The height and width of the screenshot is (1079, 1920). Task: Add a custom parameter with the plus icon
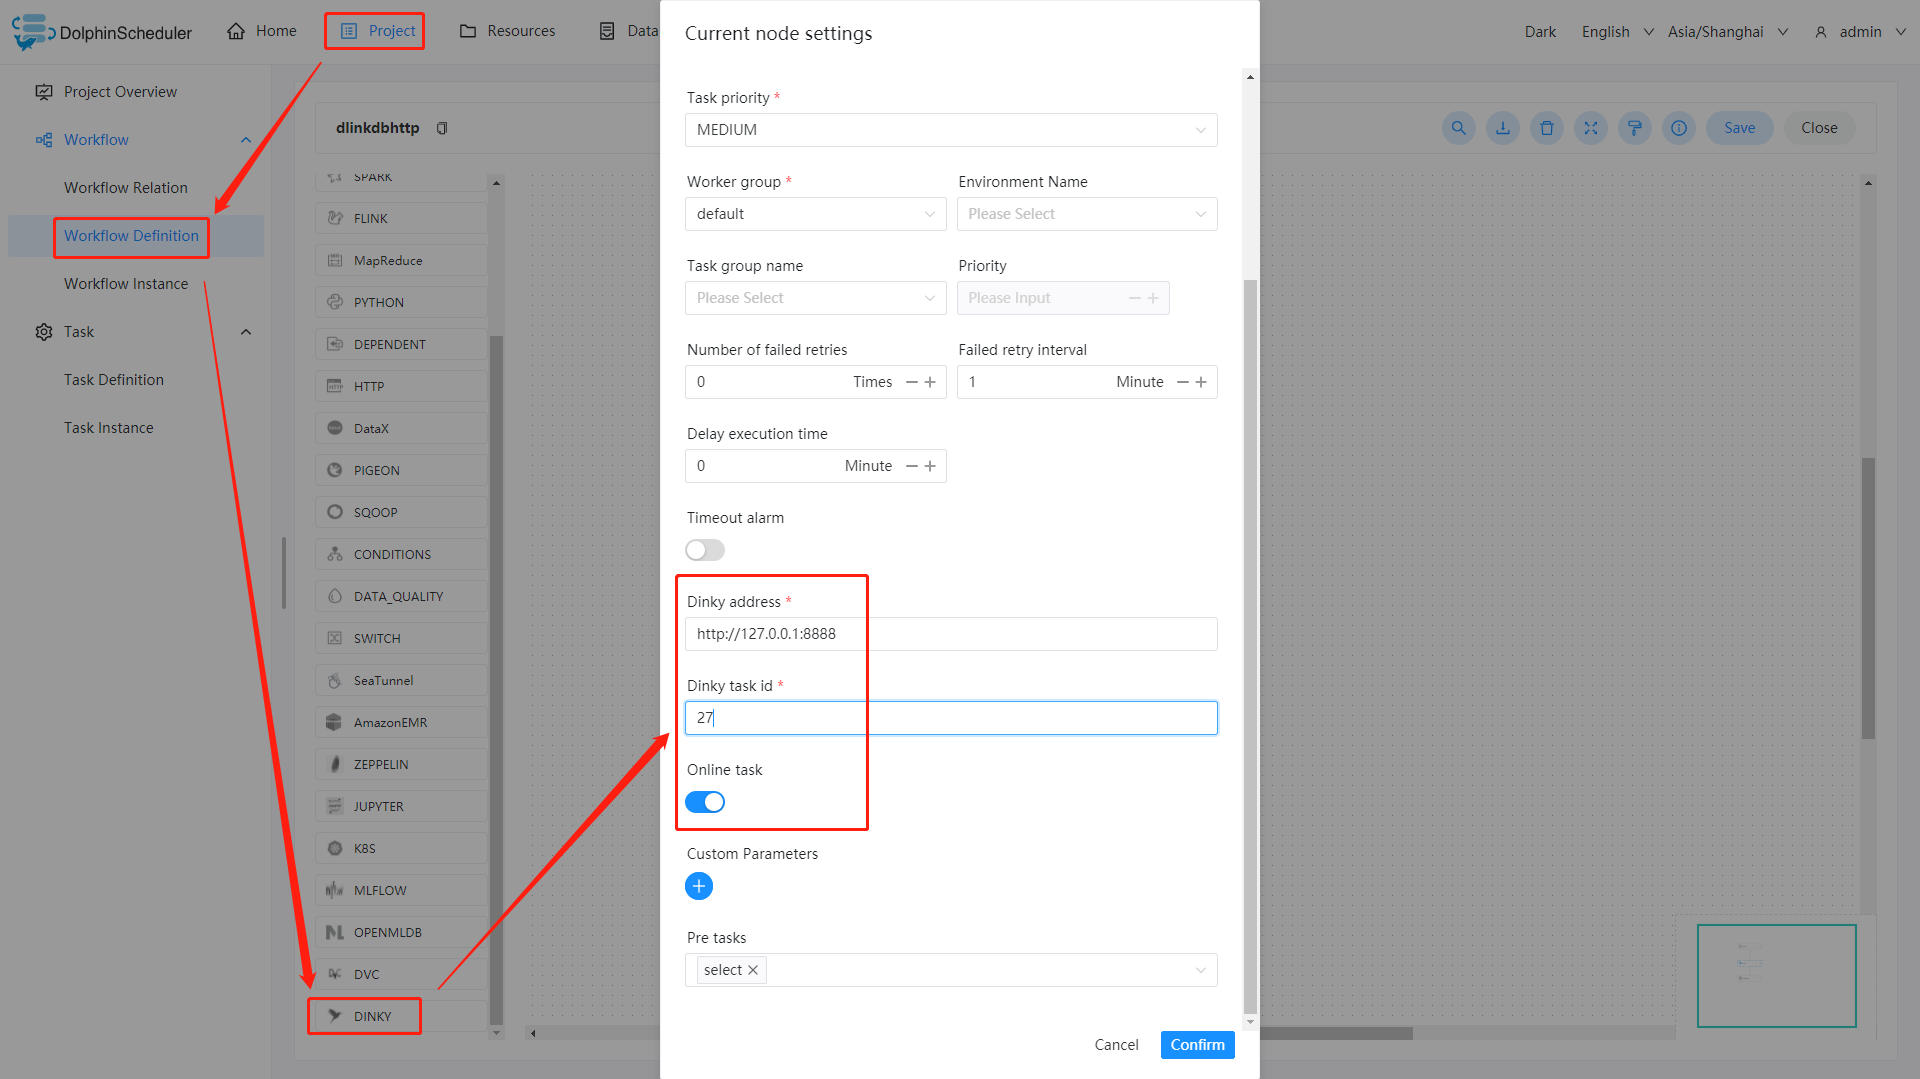[699, 886]
